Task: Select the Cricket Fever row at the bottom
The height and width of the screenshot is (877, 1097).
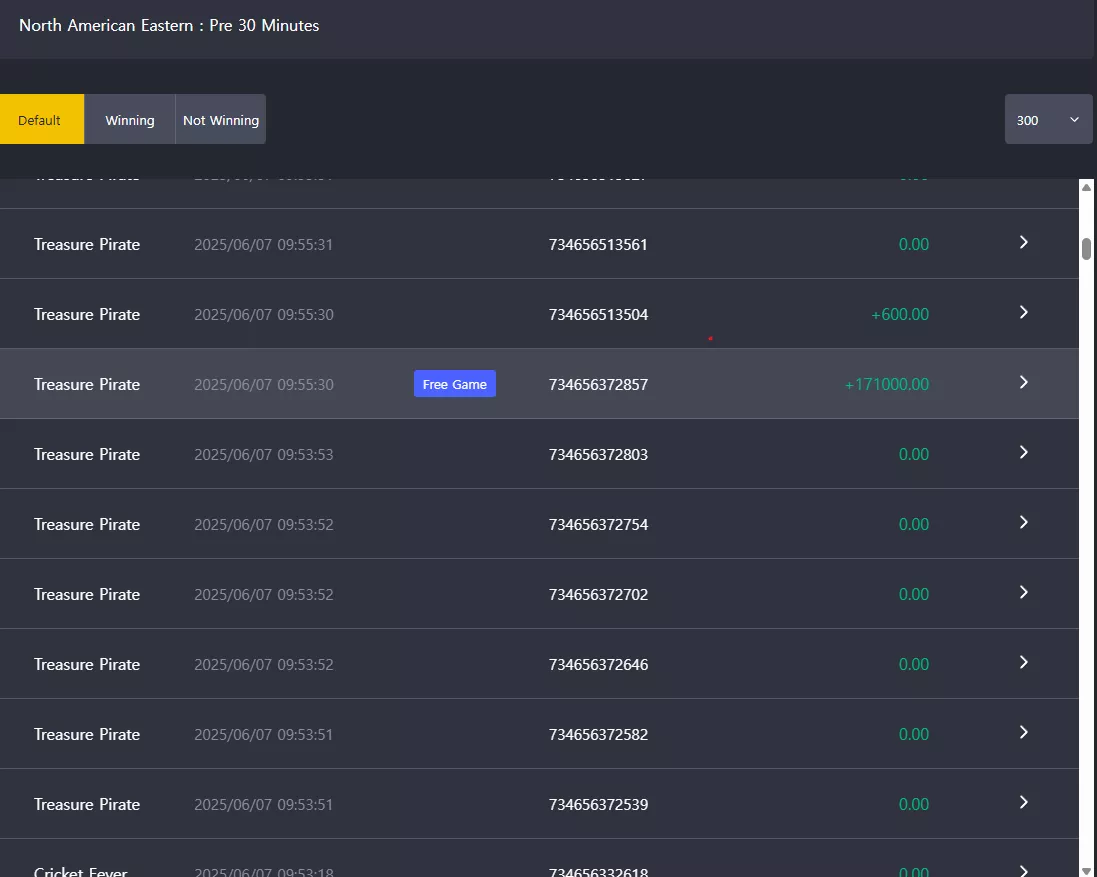Action: (x=539, y=858)
